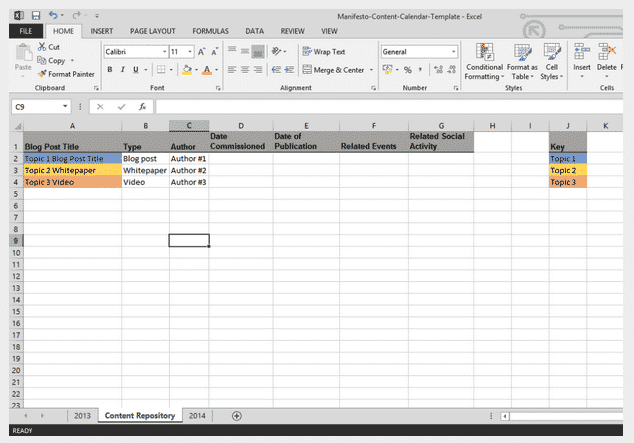Viewport: 634px width, 443px height.
Task: Open the font name Calibri dropdown
Action: point(165,52)
